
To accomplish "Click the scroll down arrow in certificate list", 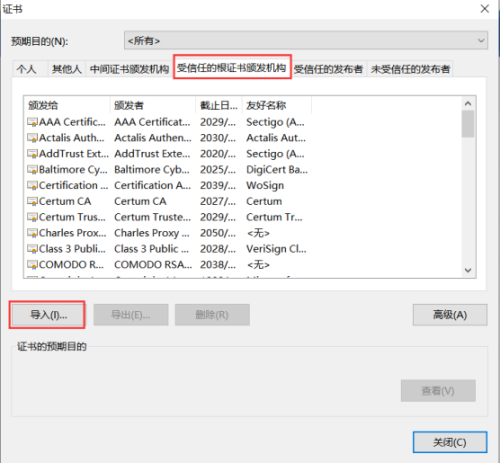I will click(468, 270).
